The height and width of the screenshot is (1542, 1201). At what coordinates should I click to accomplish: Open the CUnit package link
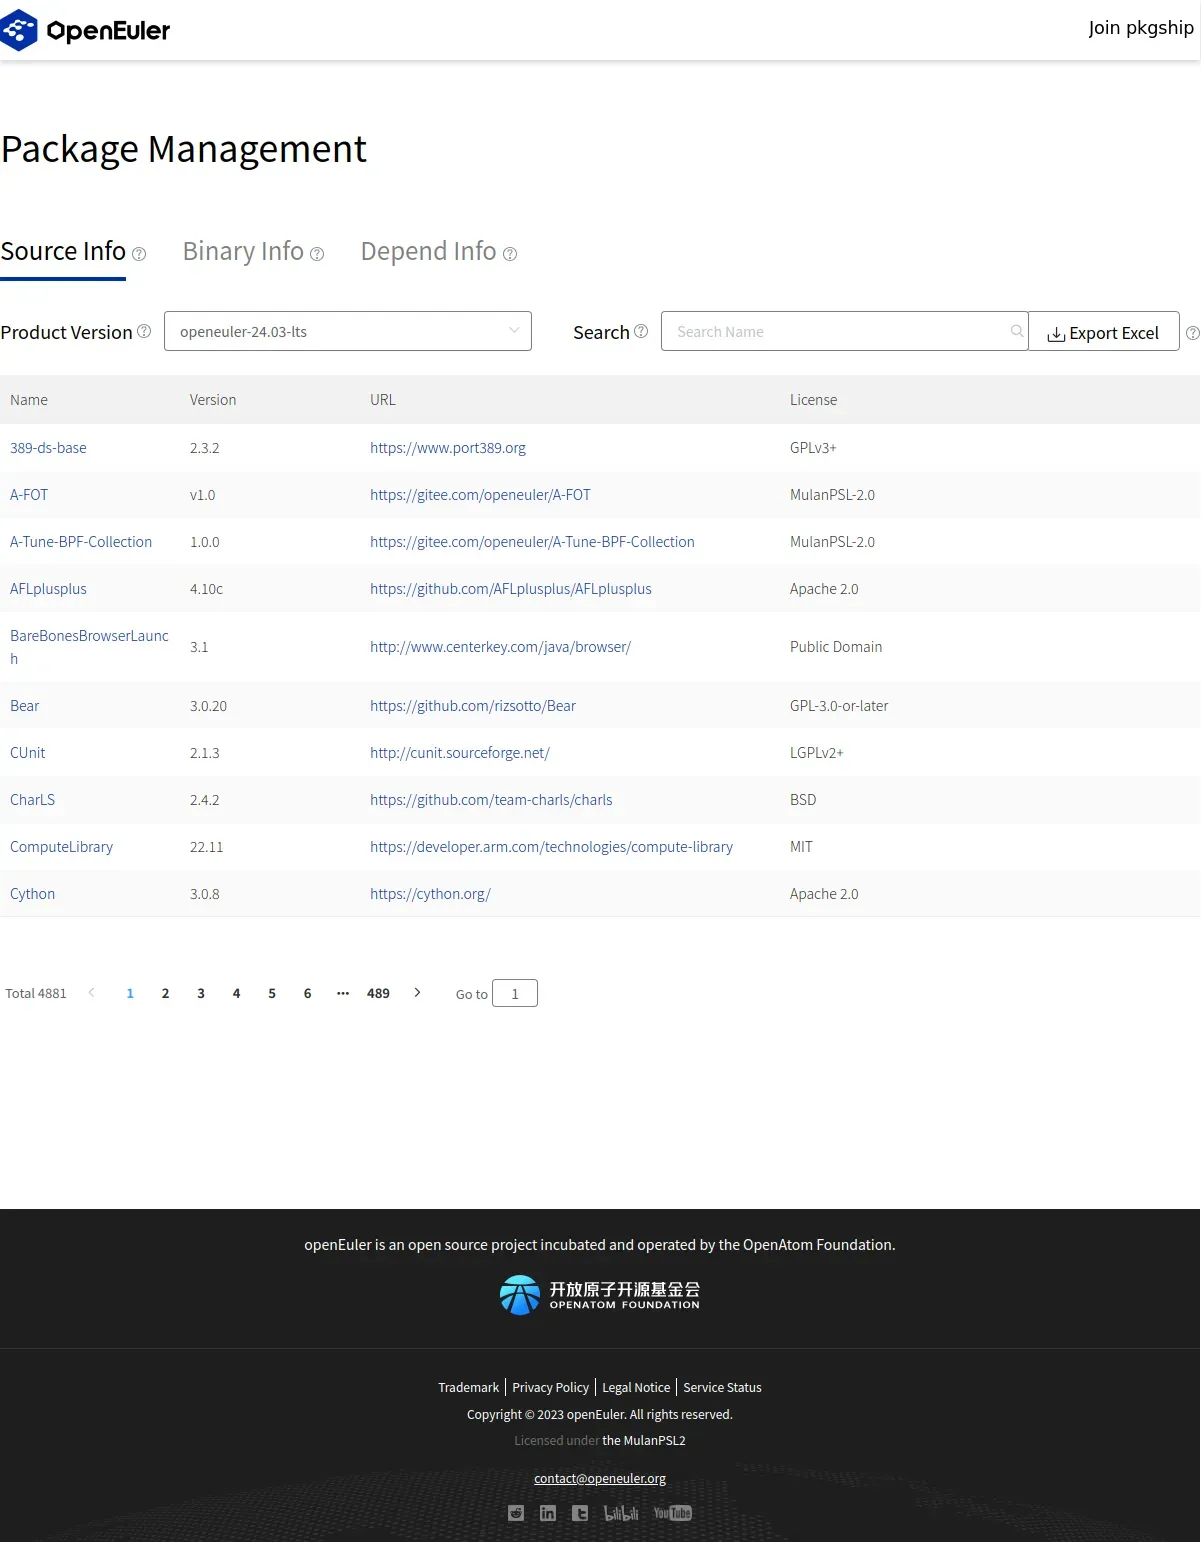27,753
